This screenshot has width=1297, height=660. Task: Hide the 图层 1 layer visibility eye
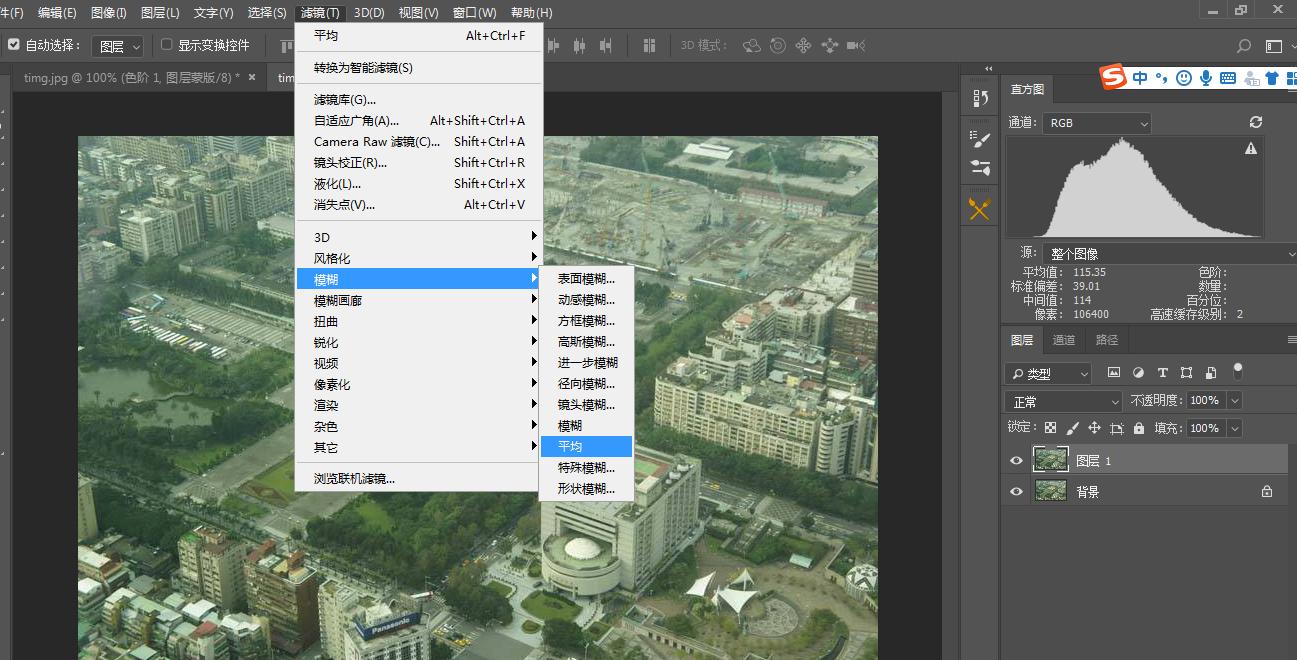coord(1016,460)
